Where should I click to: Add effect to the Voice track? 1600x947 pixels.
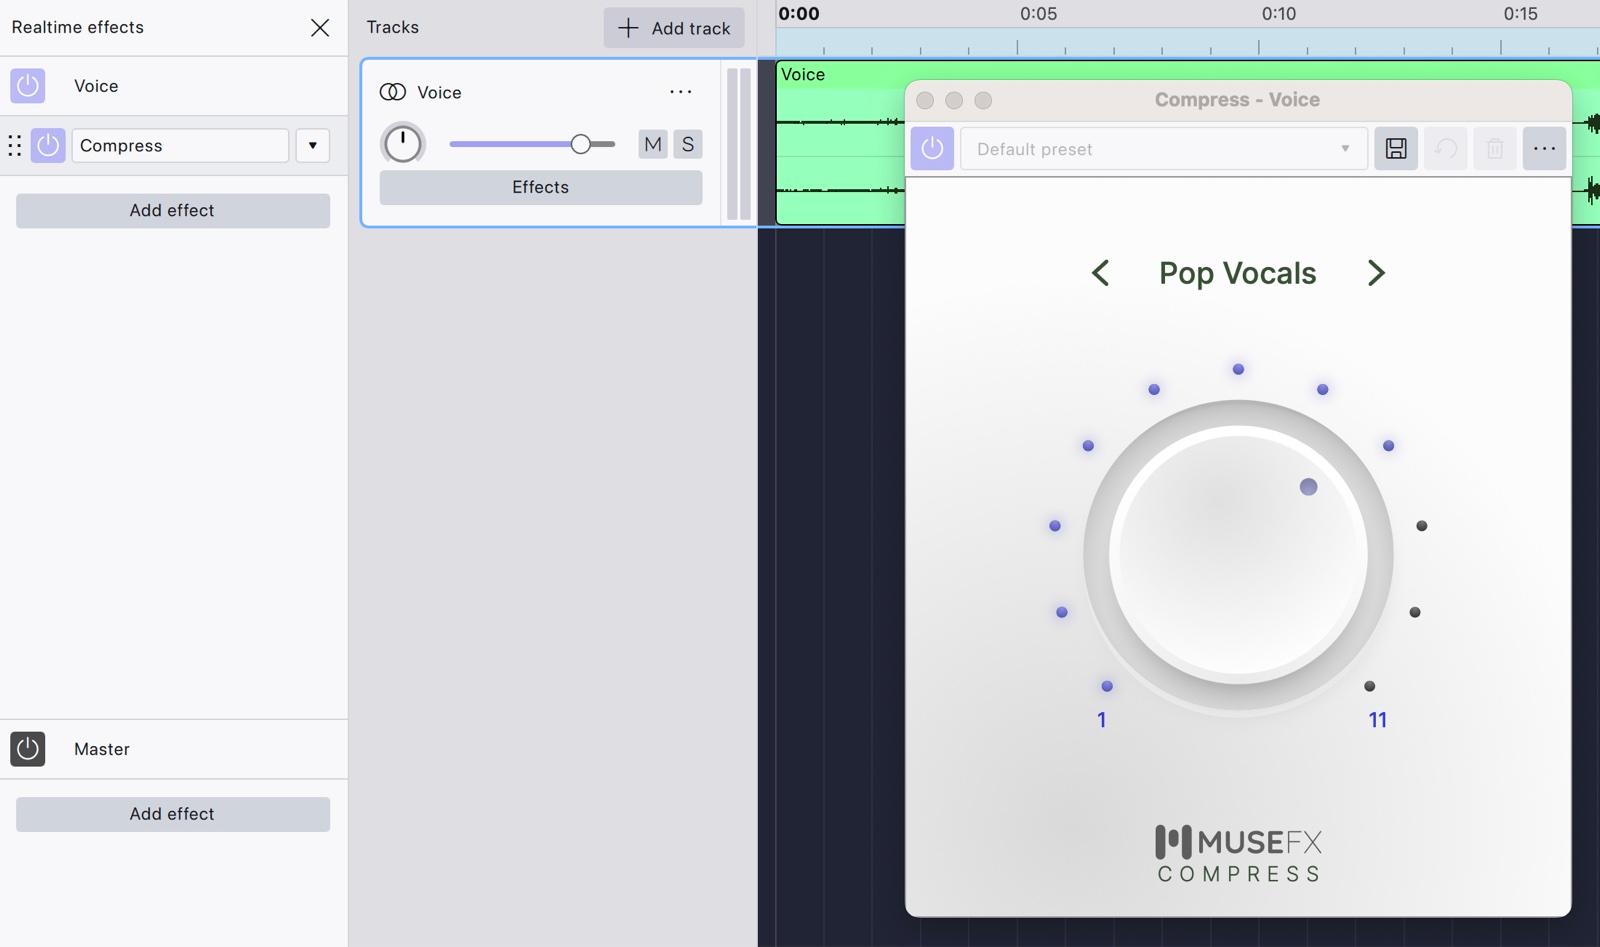(x=173, y=210)
